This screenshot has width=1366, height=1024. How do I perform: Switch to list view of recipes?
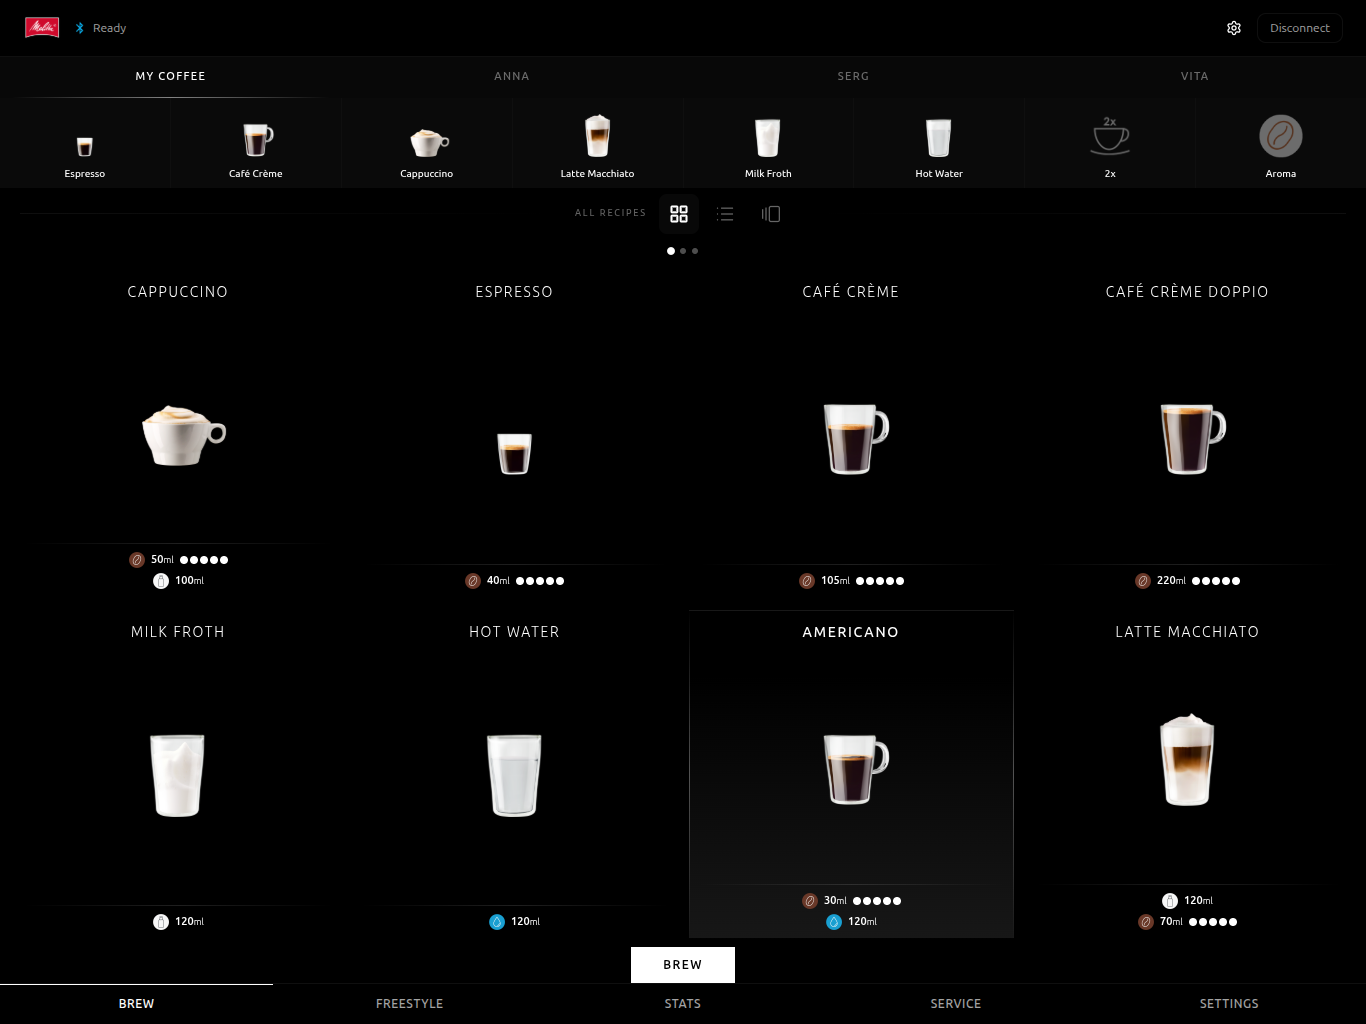point(725,214)
